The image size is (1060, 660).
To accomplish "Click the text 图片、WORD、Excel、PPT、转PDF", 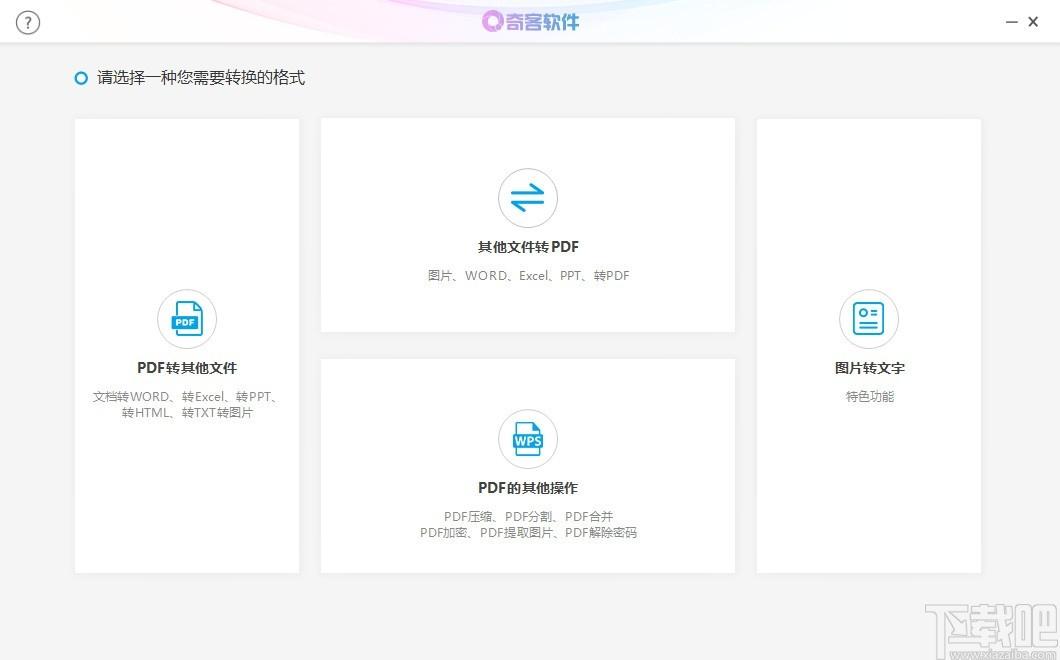I will pyautogui.click(x=529, y=275).
